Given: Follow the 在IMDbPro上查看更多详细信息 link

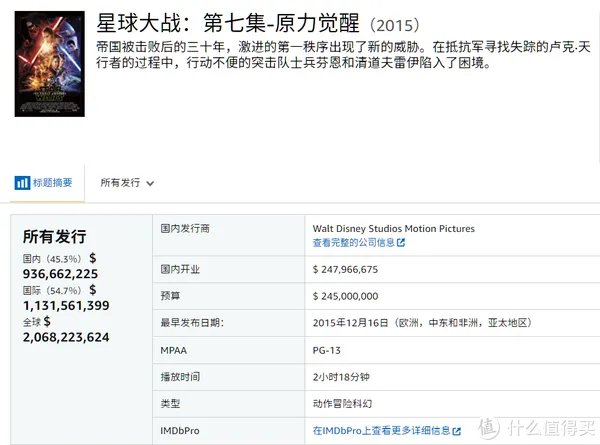Looking at the screenshot, I should [382, 431].
